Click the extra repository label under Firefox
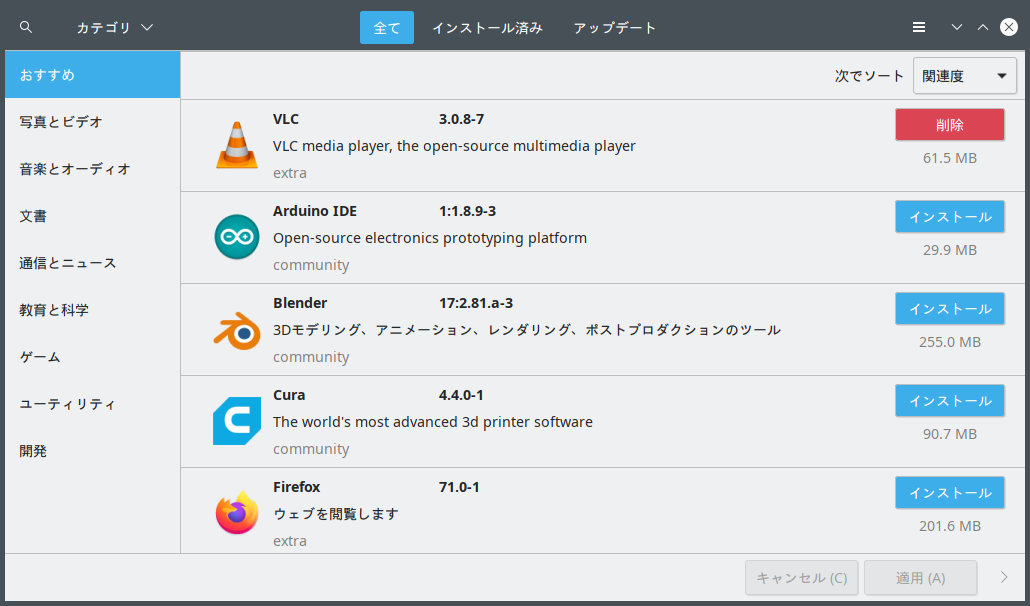 [x=290, y=540]
